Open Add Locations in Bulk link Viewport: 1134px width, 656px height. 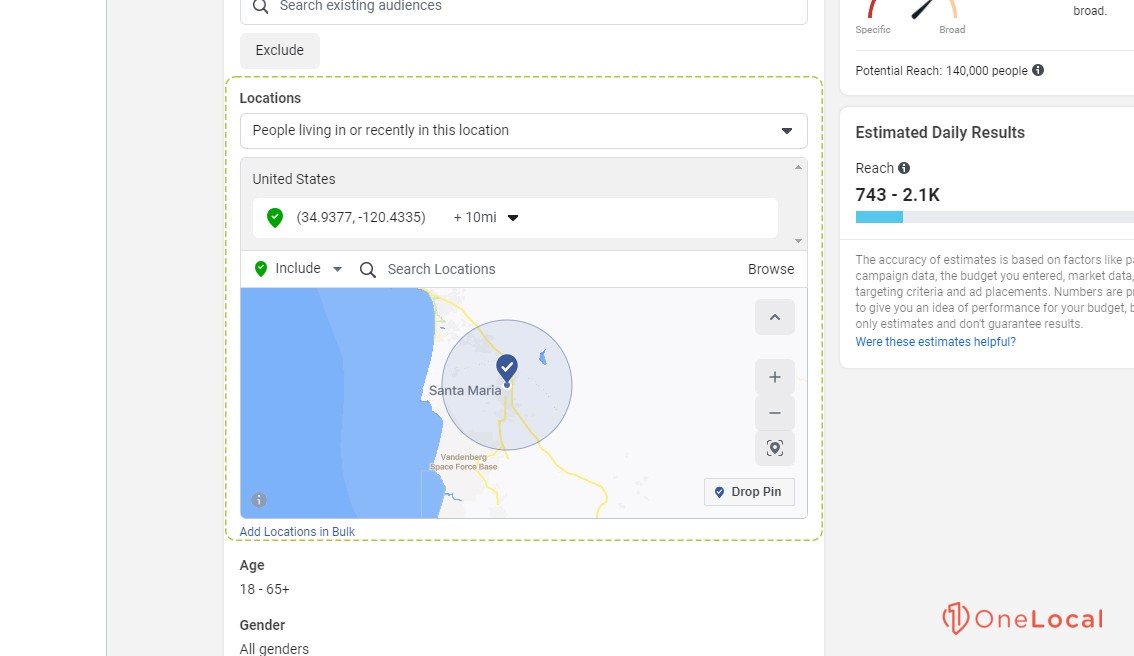[x=297, y=532]
